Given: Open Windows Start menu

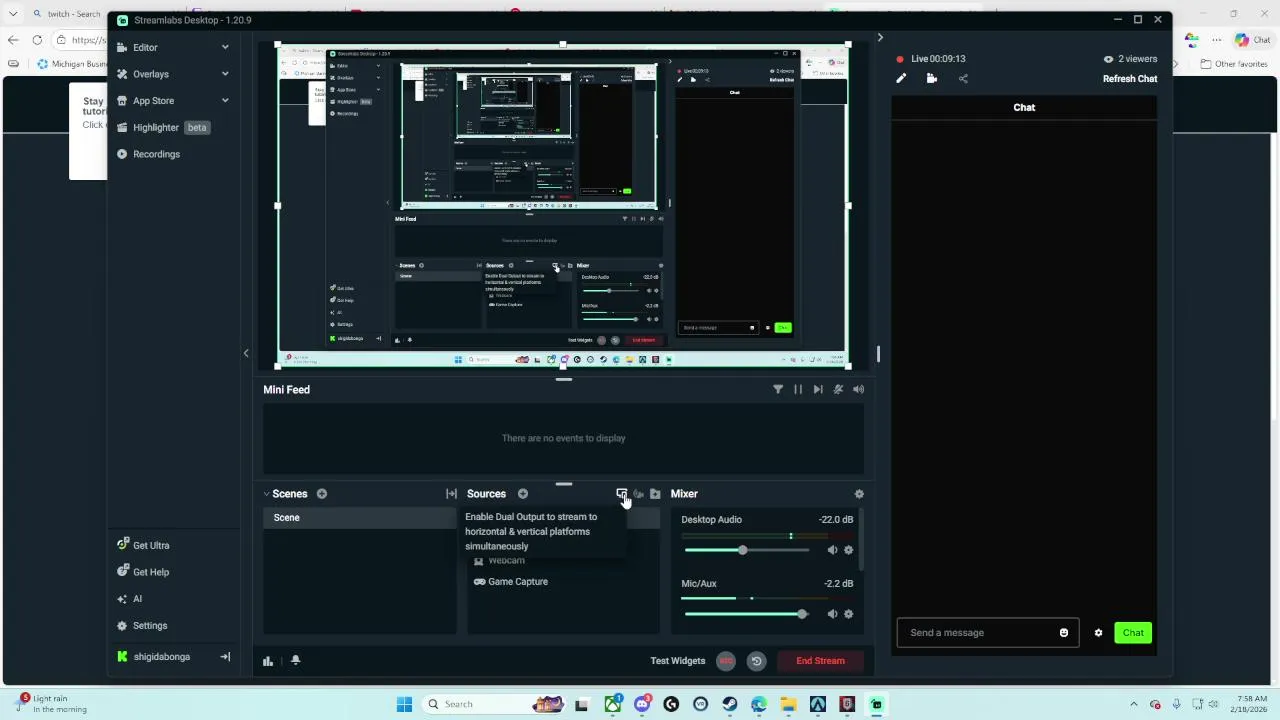Looking at the screenshot, I should tap(404, 704).
